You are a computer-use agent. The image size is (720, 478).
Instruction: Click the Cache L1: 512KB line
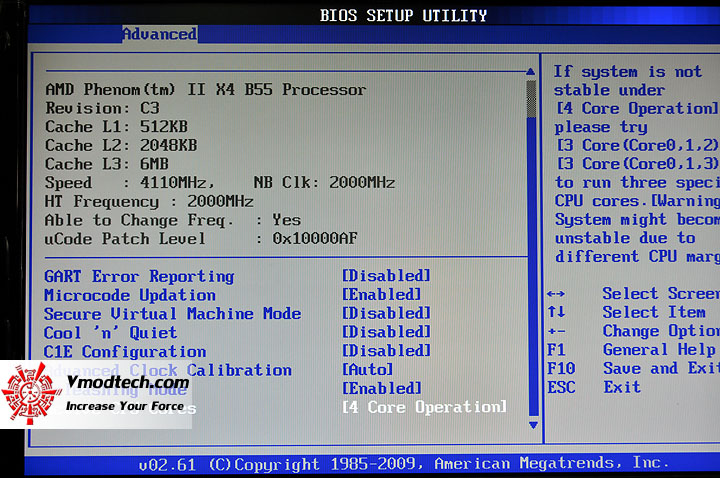[117, 127]
